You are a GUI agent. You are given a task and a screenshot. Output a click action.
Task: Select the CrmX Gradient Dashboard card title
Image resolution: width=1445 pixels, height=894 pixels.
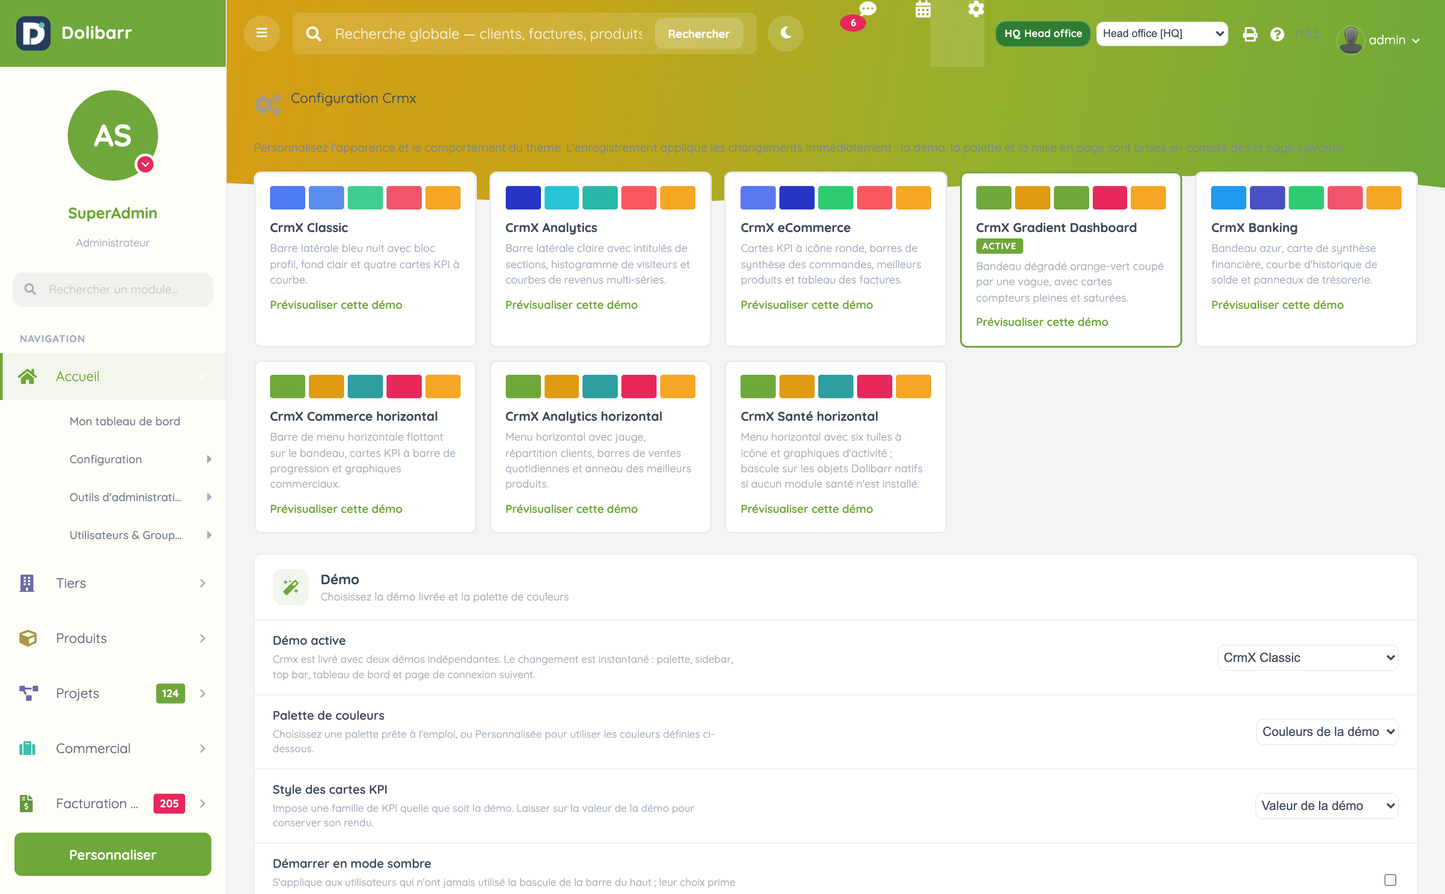pyautogui.click(x=1056, y=228)
